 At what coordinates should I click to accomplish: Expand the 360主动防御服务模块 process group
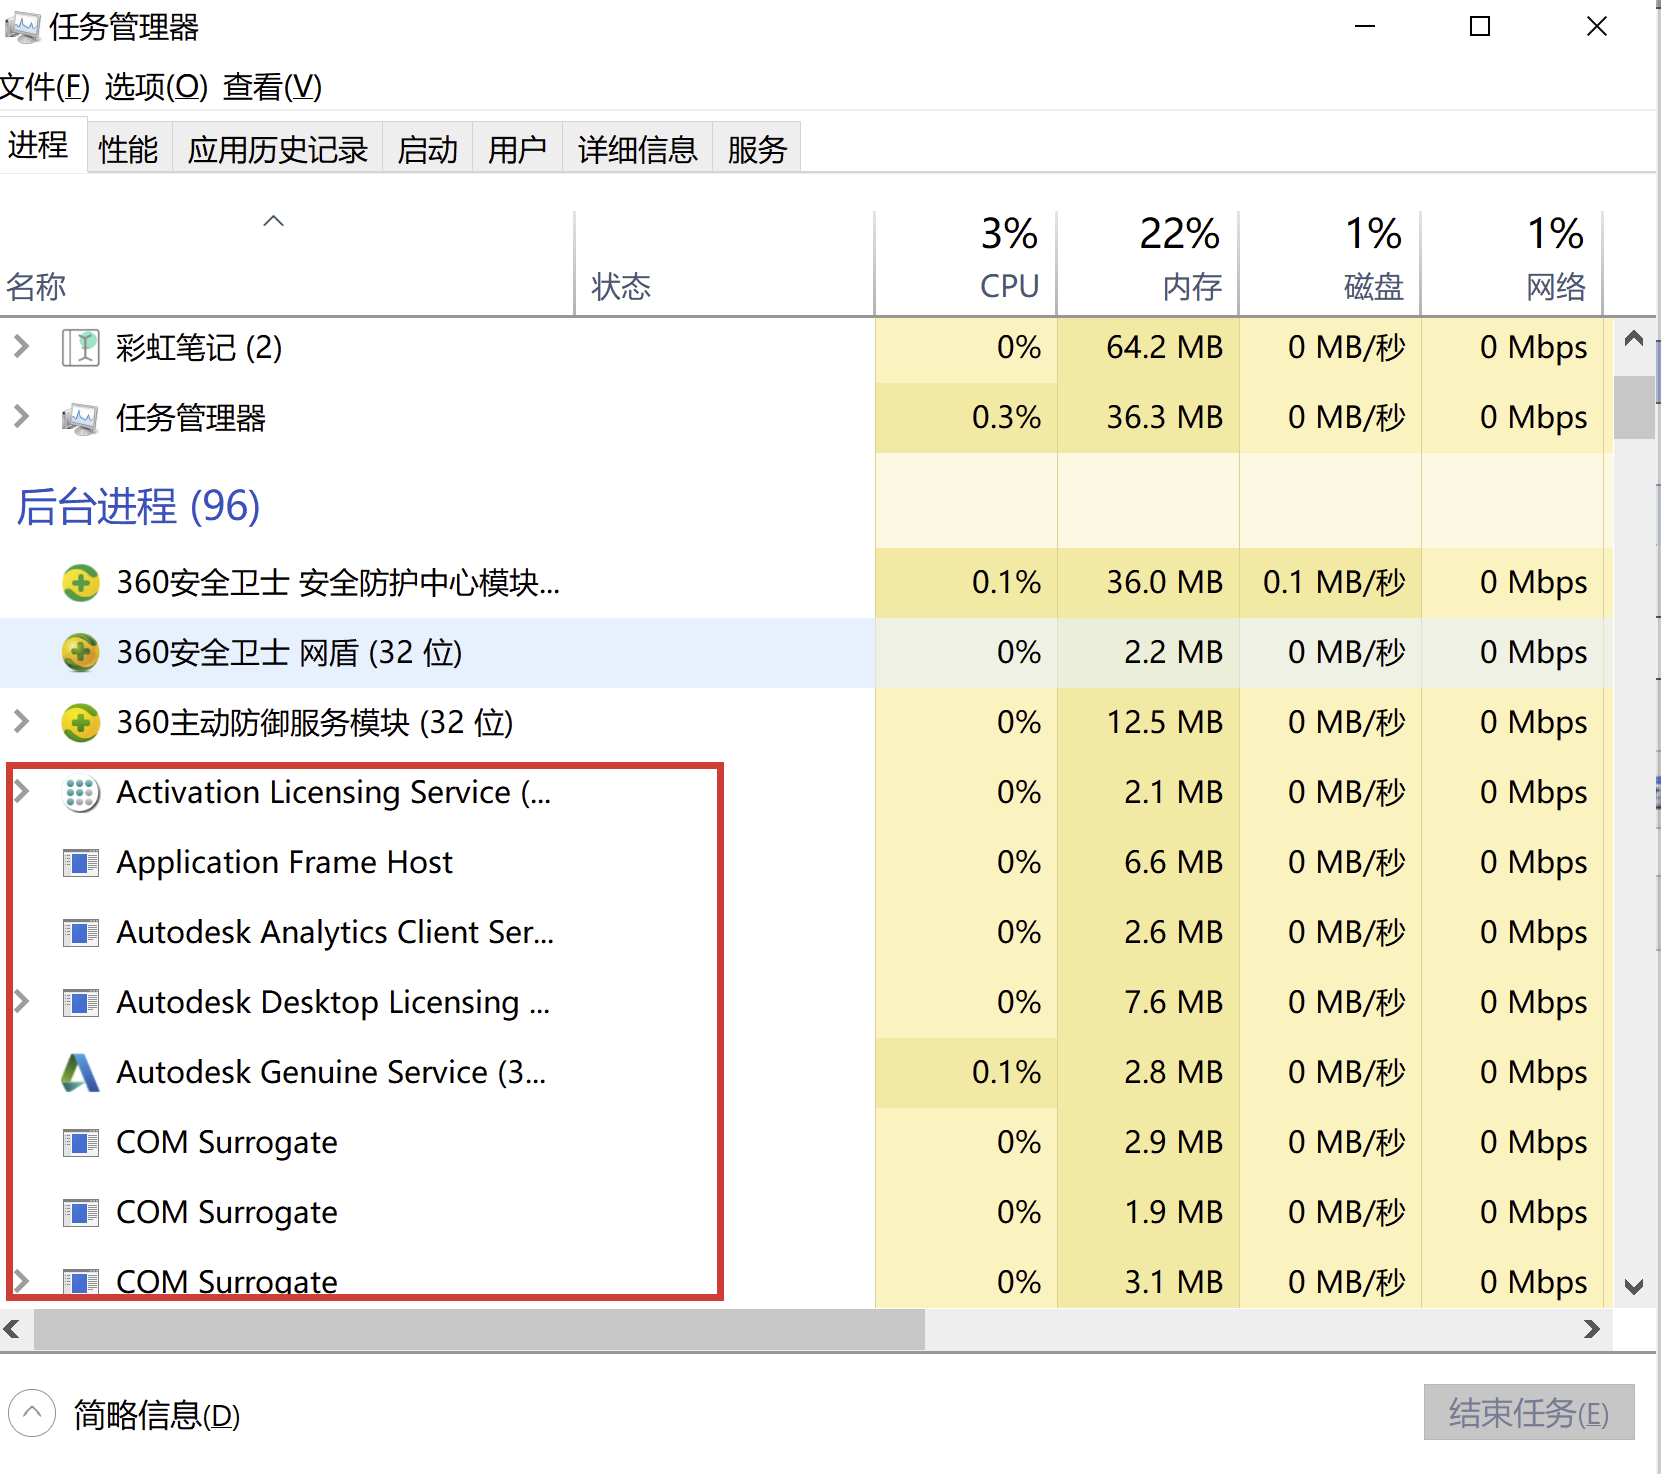tap(21, 721)
